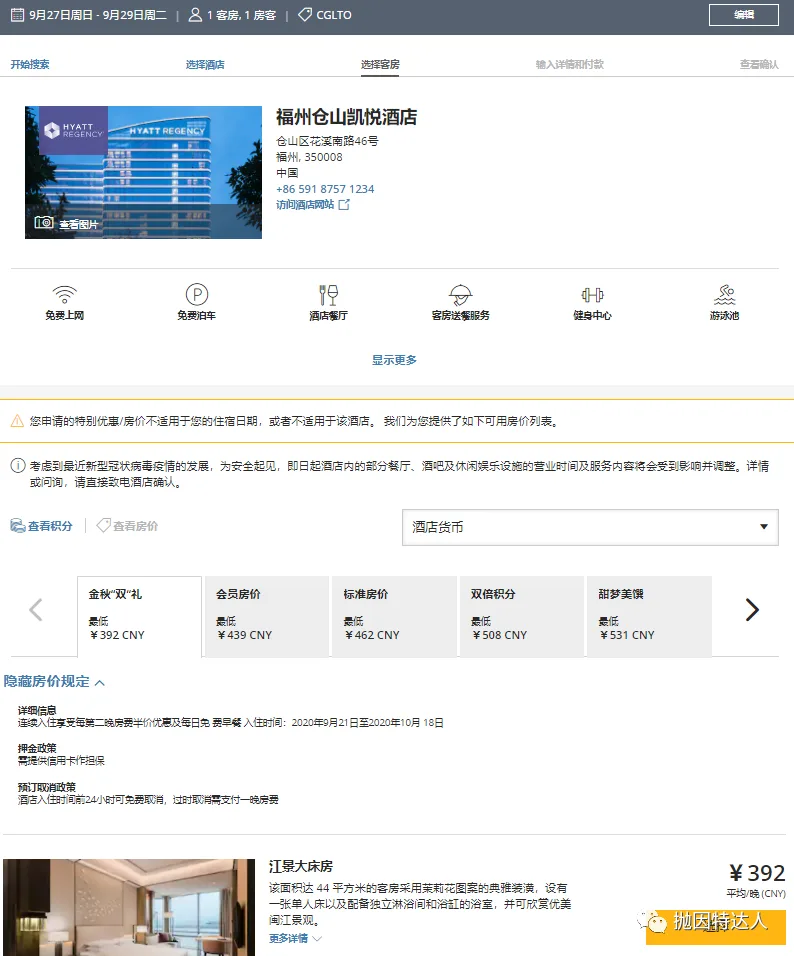Click the 1 客房, 1 房客 text

click(x=241, y=15)
